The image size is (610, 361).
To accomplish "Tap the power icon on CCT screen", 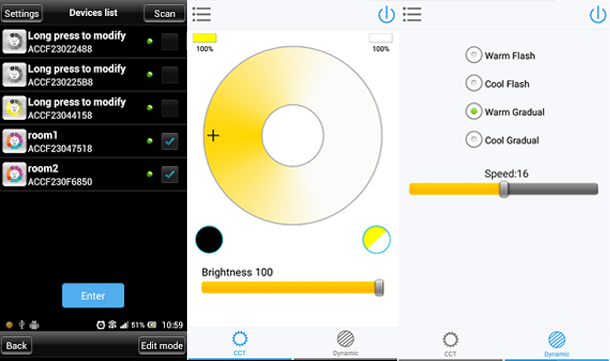I will [386, 15].
